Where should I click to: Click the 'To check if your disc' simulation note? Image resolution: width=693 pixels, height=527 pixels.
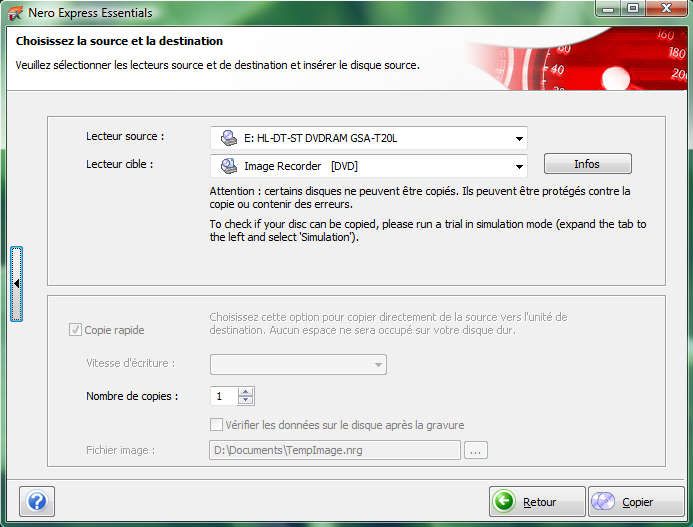428,230
